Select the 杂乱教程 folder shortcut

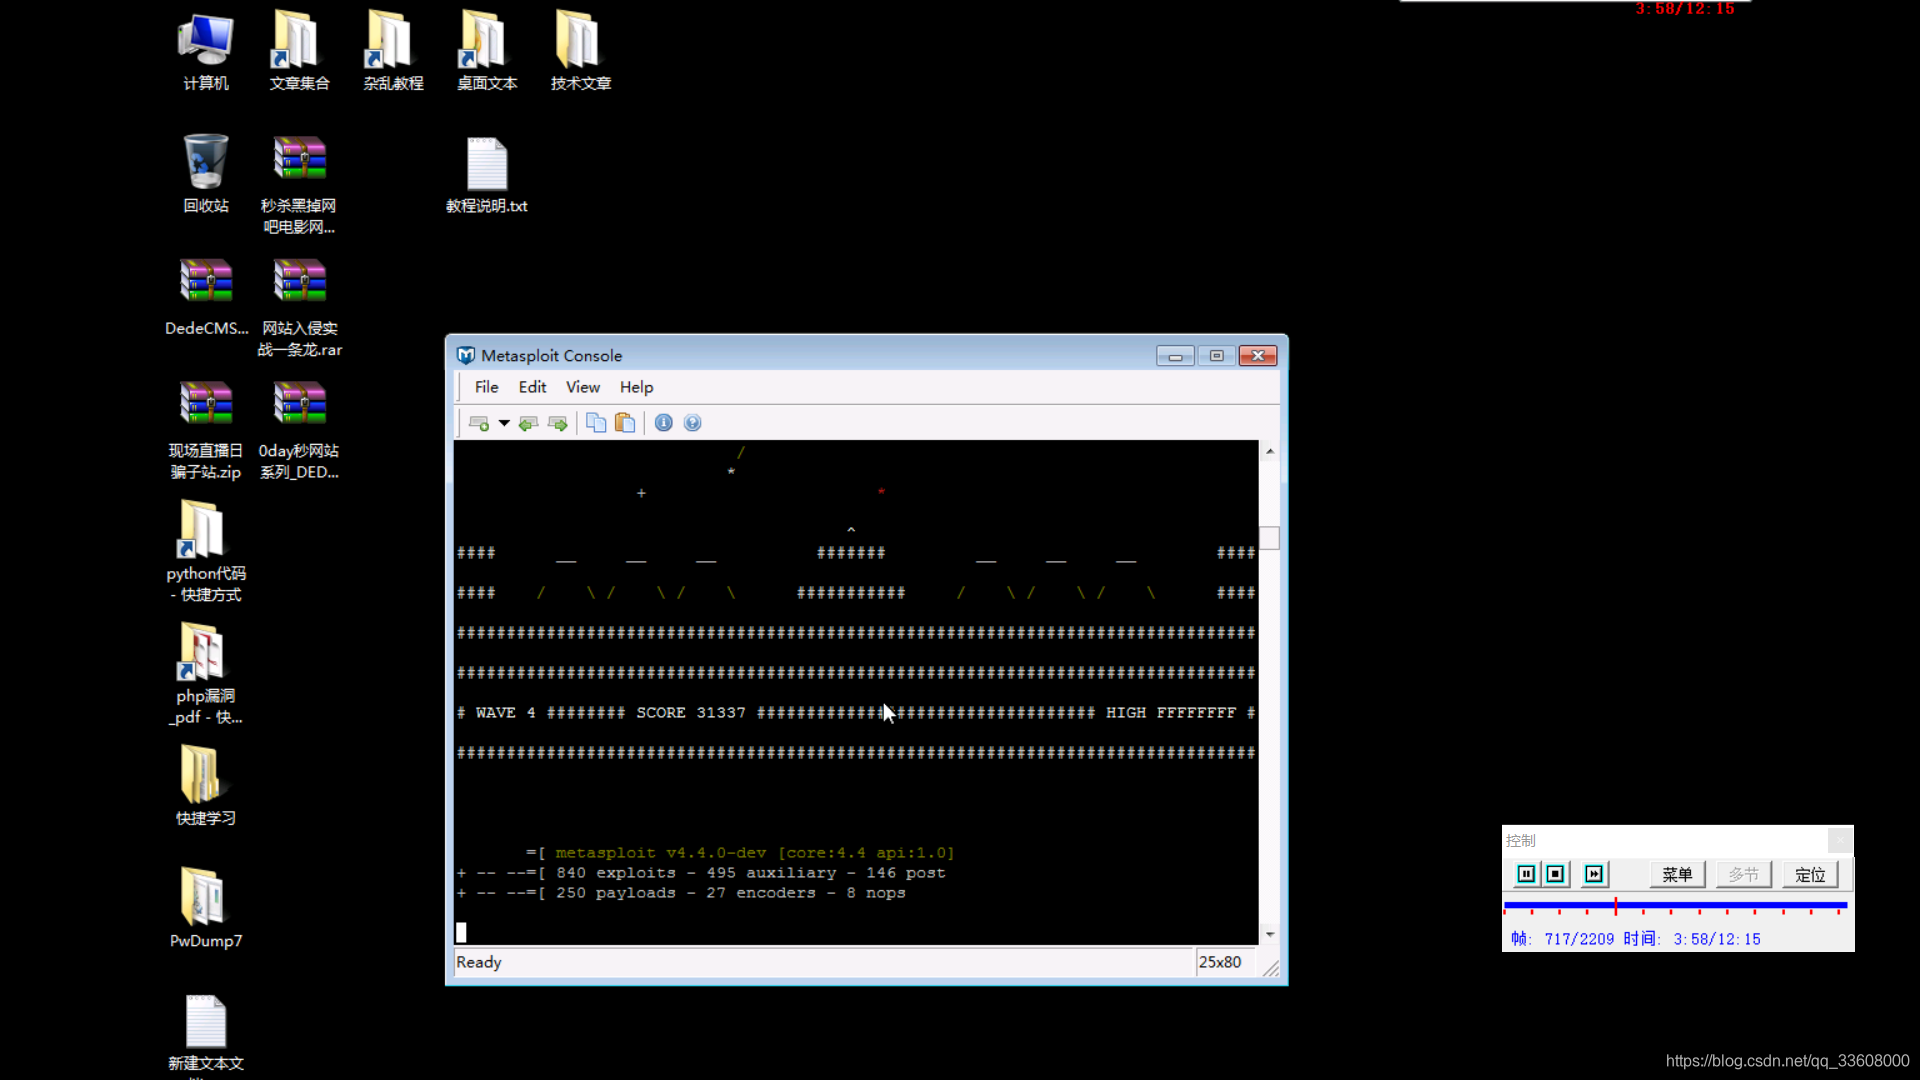pyautogui.click(x=393, y=52)
